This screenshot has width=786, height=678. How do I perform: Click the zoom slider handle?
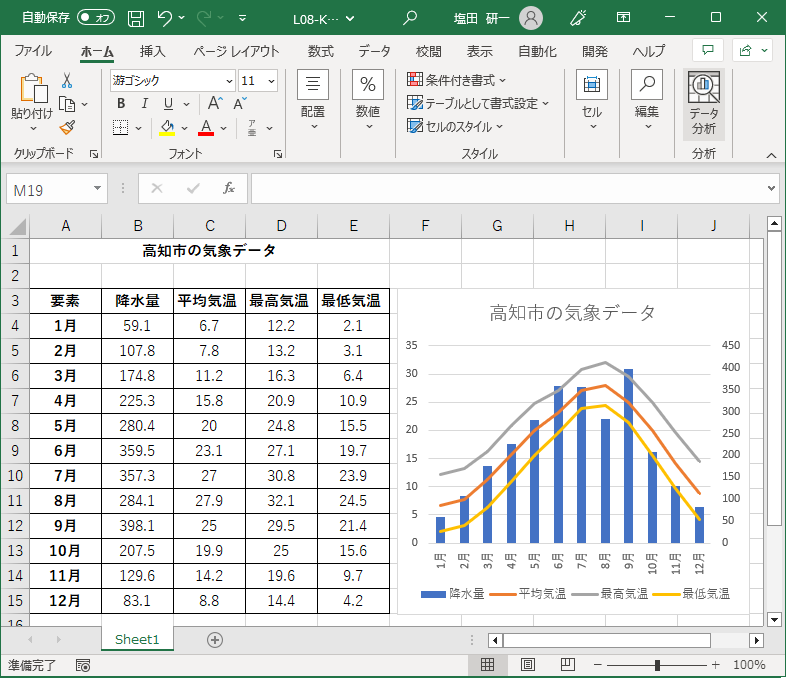tap(657, 665)
